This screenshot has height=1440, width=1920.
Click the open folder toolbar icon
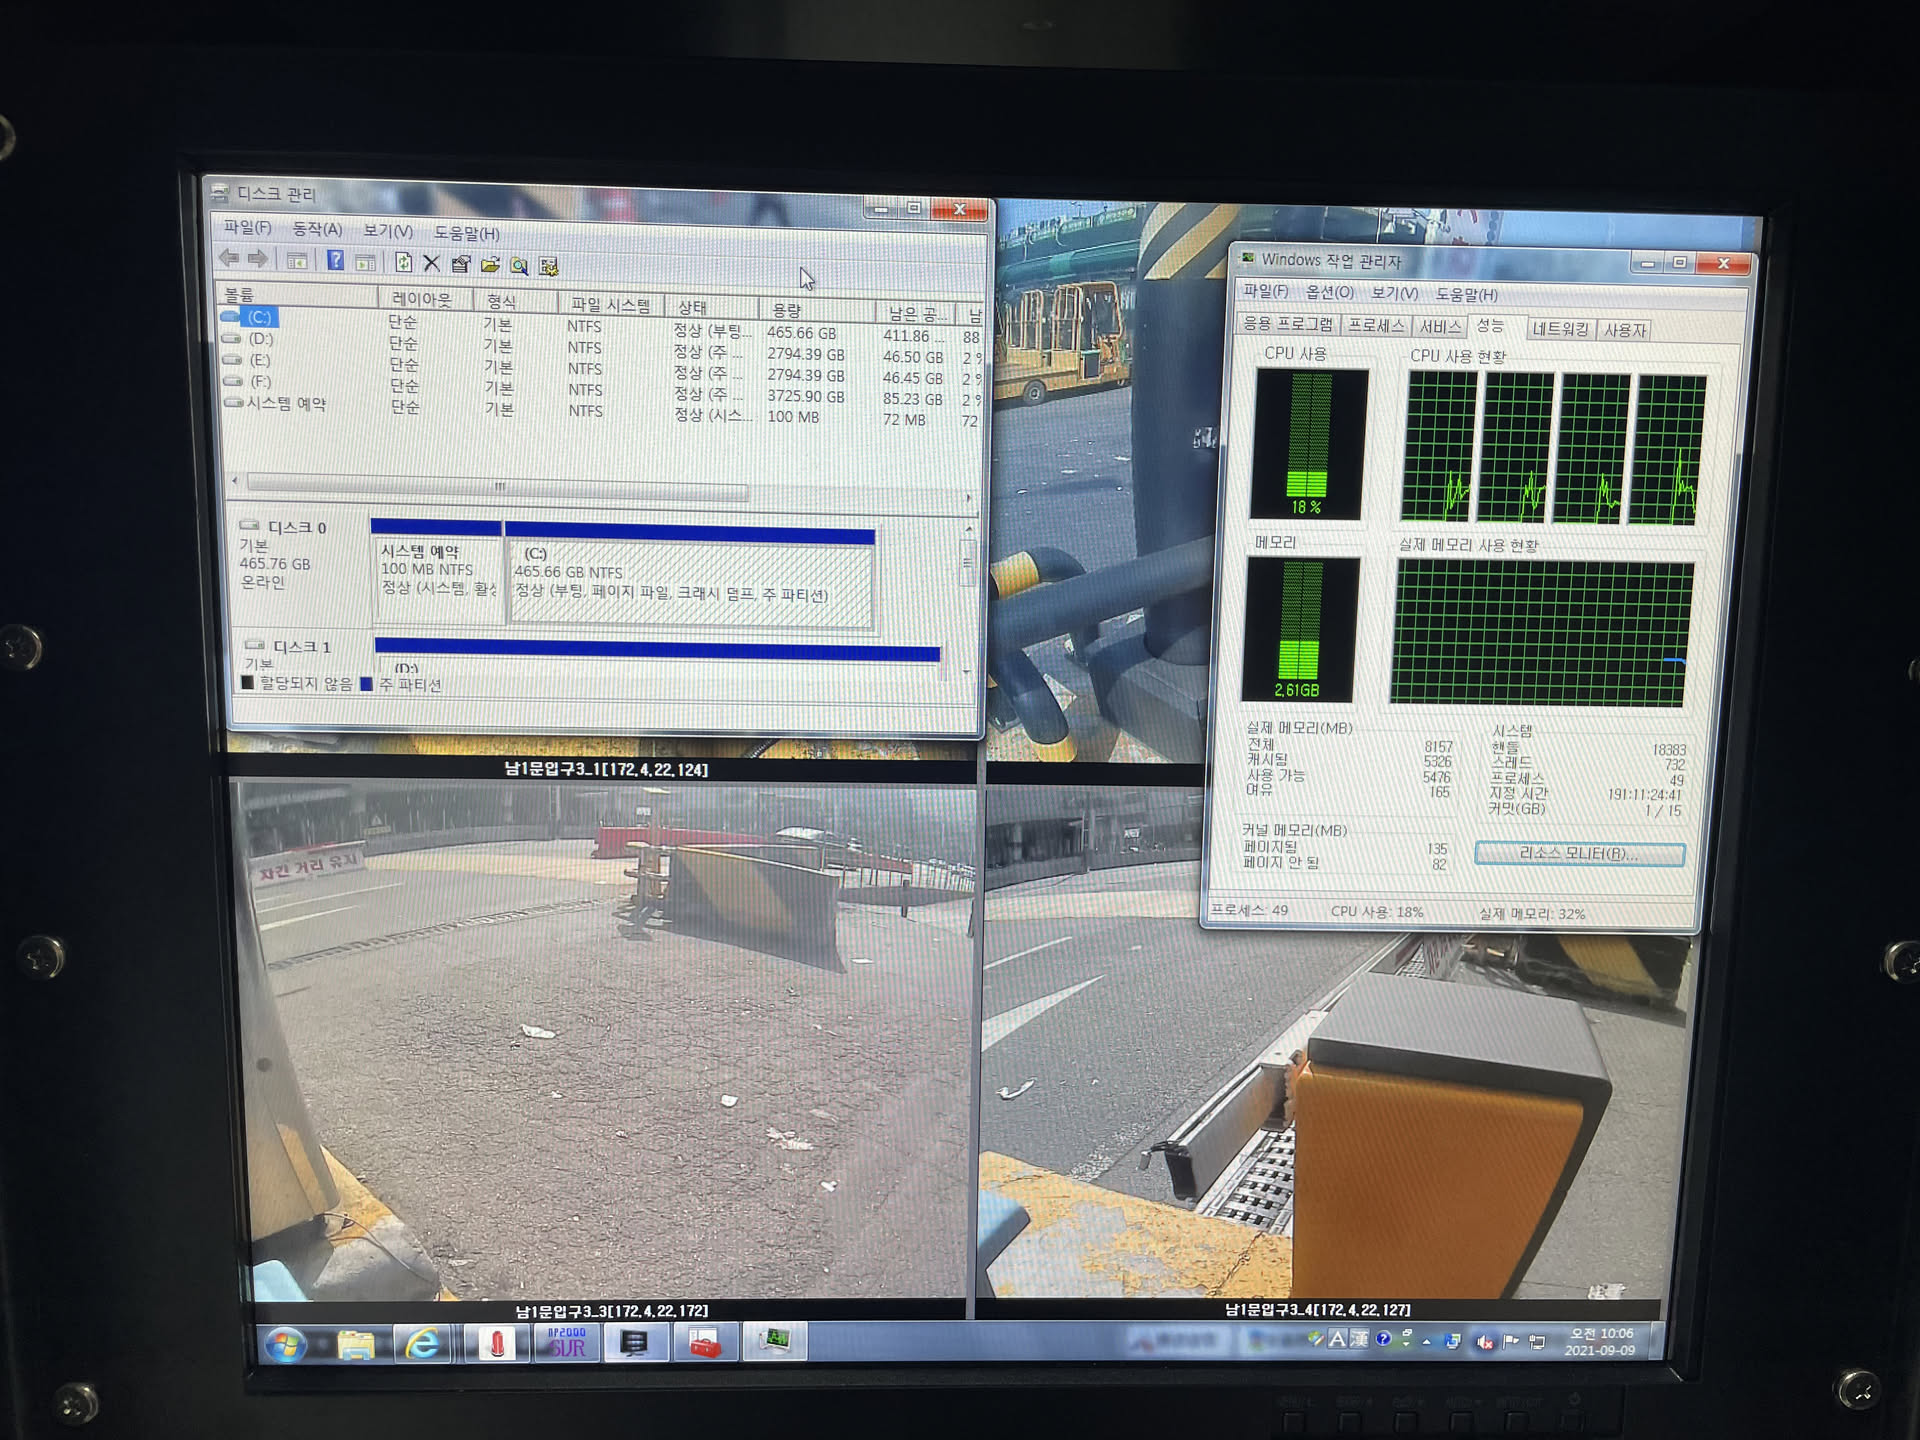click(x=490, y=265)
